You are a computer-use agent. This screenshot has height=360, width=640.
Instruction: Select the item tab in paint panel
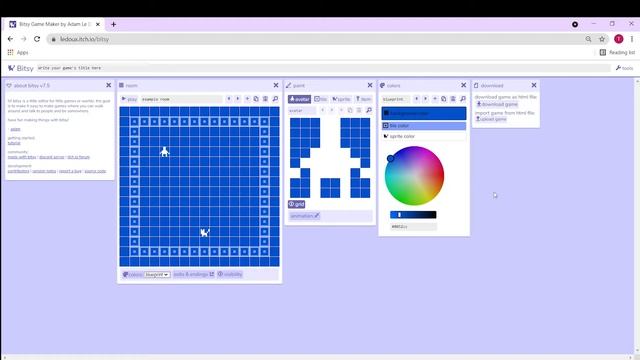tap(363, 99)
